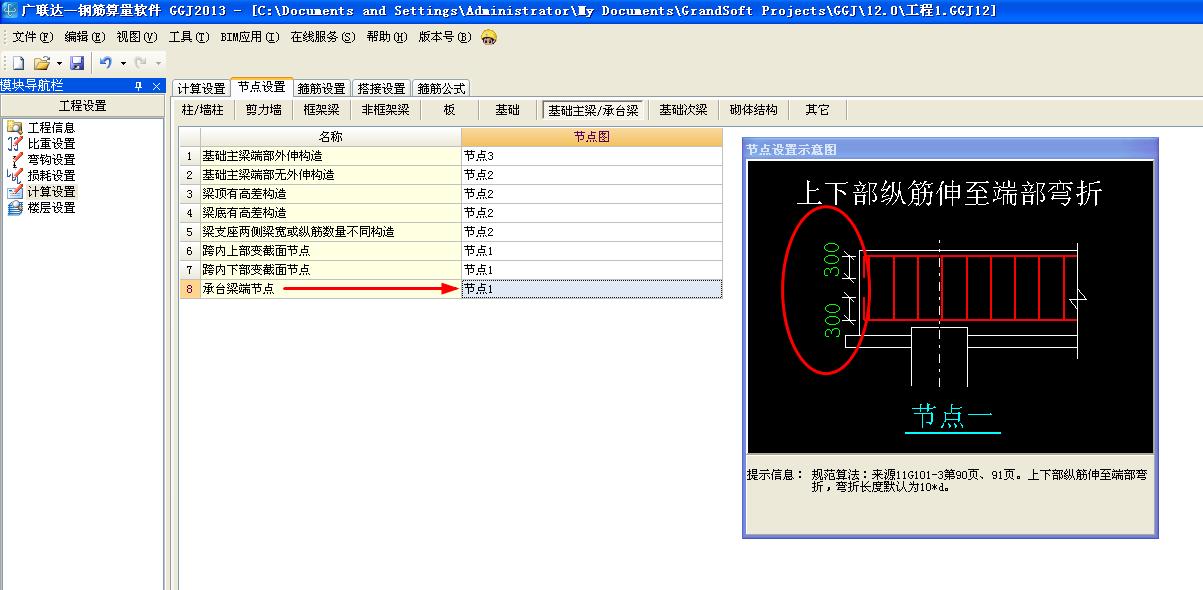Open the BIM应用(I) menu
1203x590 pixels.
250,37
